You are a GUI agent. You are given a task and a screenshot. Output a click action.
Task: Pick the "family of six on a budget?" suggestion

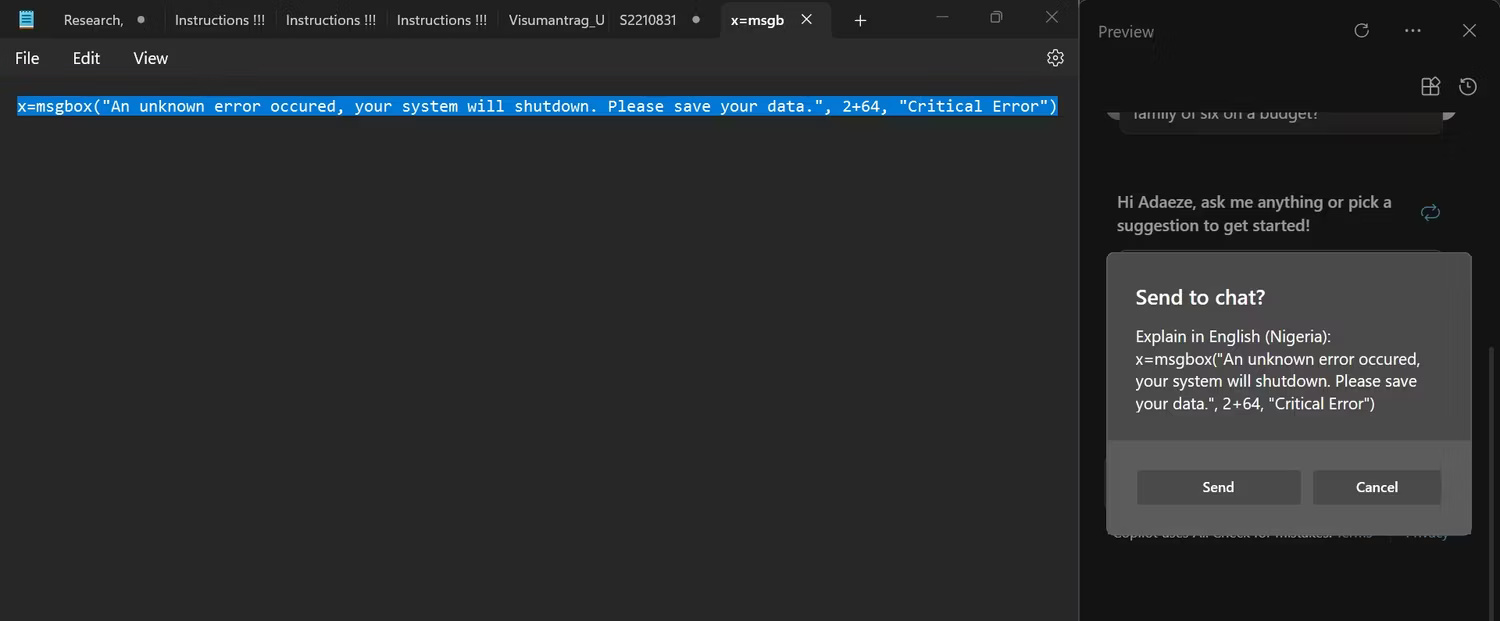point(1281,118)
